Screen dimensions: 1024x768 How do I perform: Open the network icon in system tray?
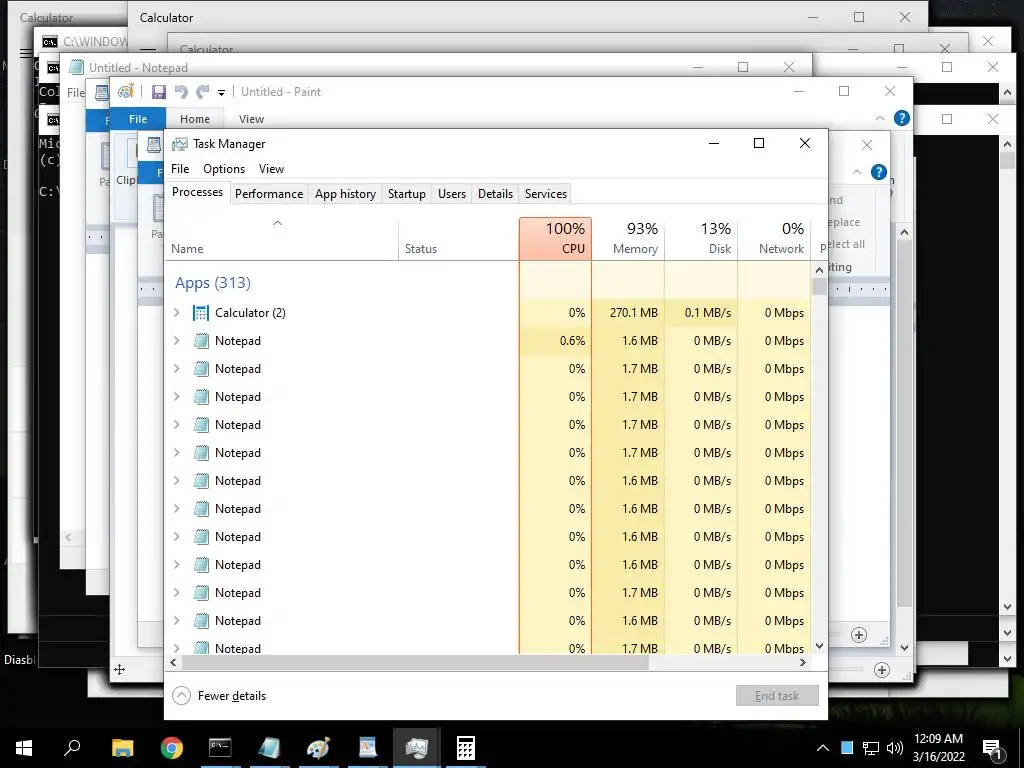click(x=871, y=748)
